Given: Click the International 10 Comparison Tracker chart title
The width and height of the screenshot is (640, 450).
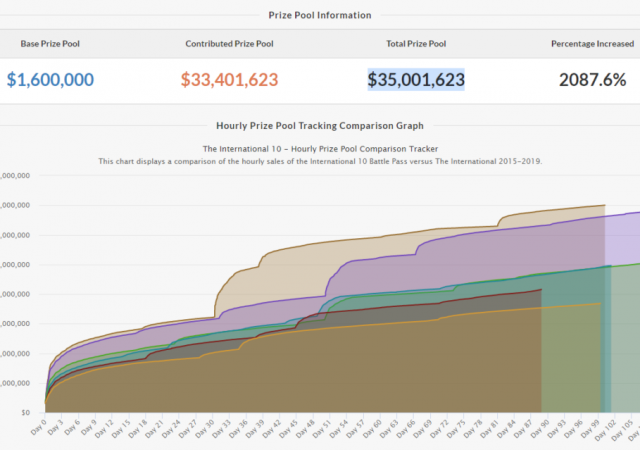Looking at the screenshot, I should pos(320,148).
